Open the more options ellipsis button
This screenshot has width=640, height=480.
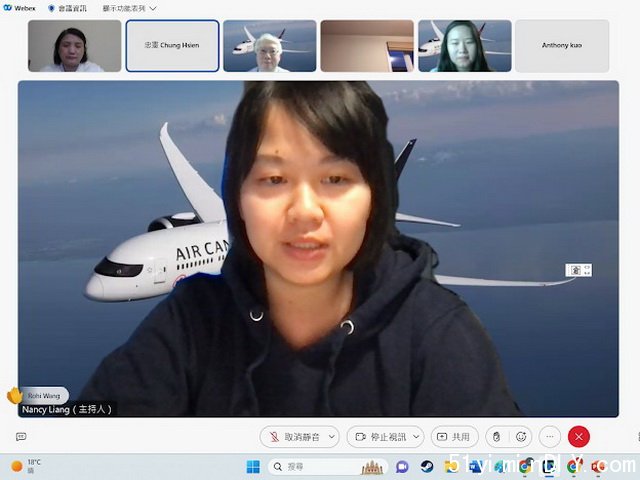550,437
